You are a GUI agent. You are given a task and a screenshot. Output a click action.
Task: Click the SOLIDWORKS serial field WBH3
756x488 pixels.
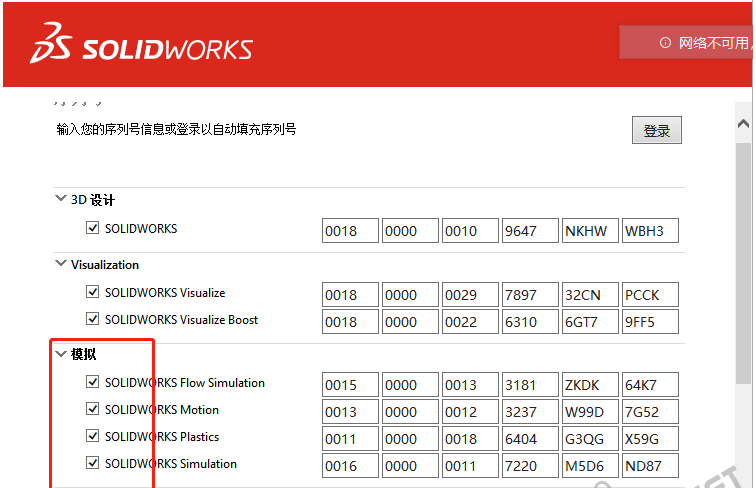coord(650,230)
